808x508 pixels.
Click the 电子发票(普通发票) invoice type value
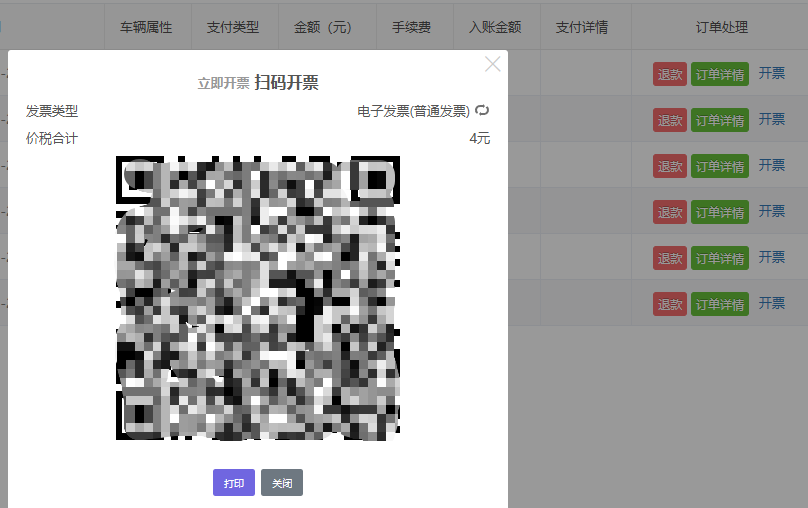click(413, 111)
